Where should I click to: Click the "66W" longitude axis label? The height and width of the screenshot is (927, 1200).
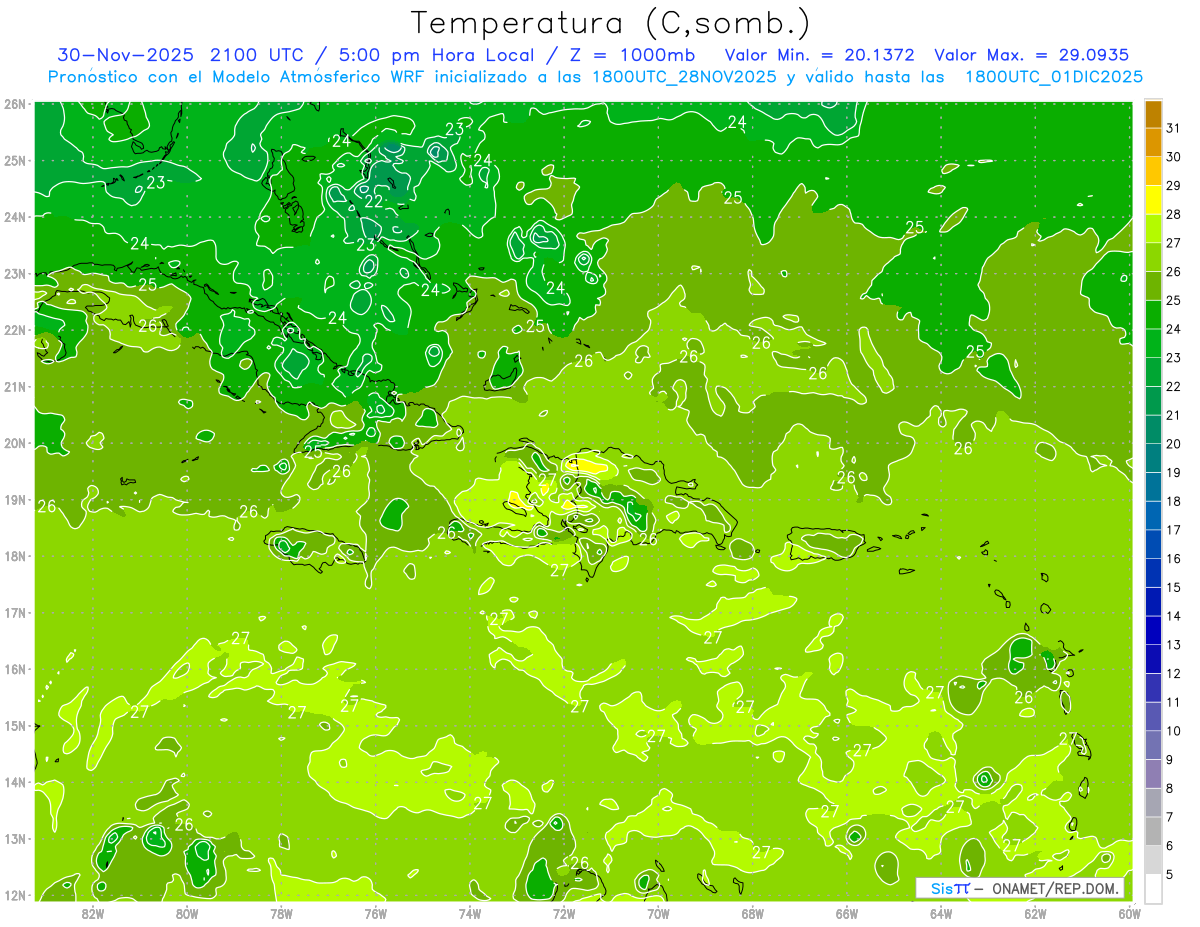[x=847, y=913]
